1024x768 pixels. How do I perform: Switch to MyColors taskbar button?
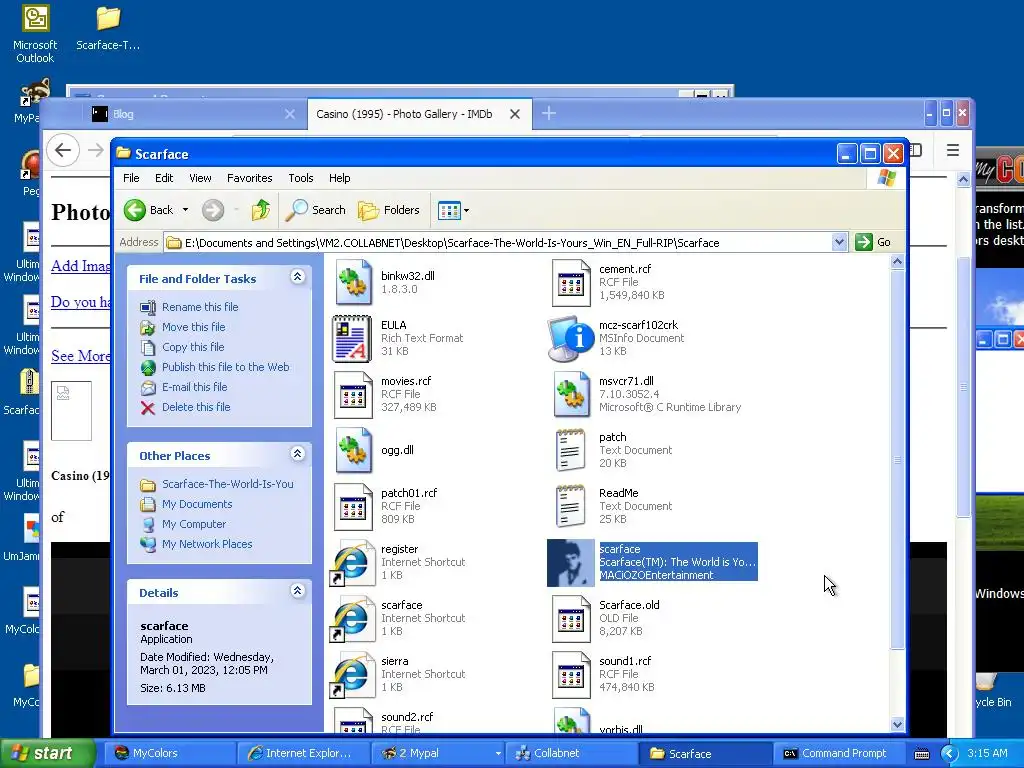pos(169,754)
